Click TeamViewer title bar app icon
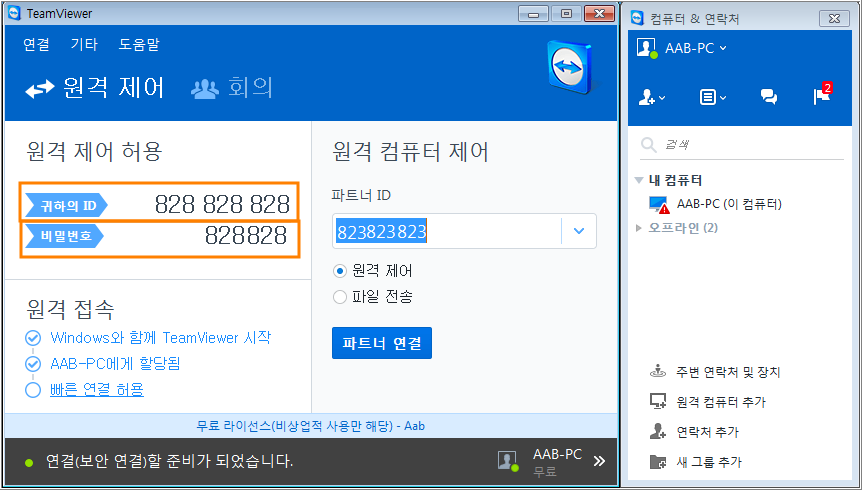The width and height of the screenshot is (862, 490). coord(15,14)
